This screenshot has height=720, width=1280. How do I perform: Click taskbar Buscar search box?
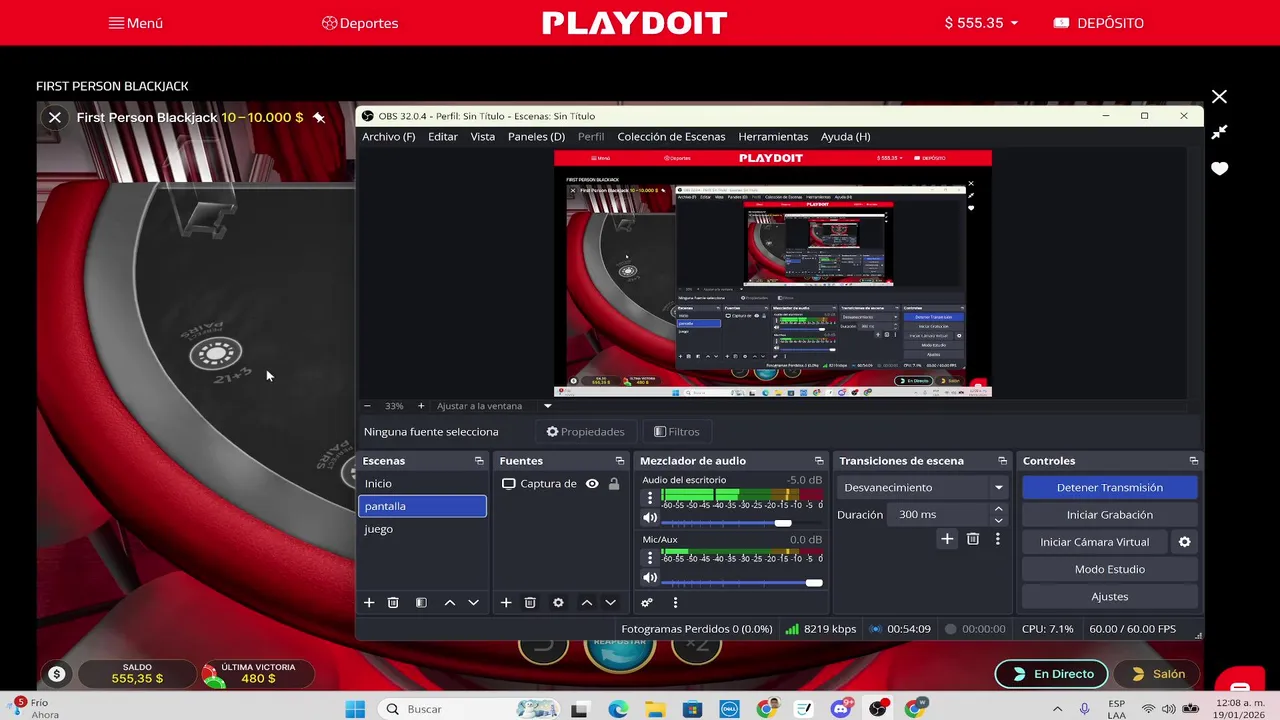click(470, 709)
